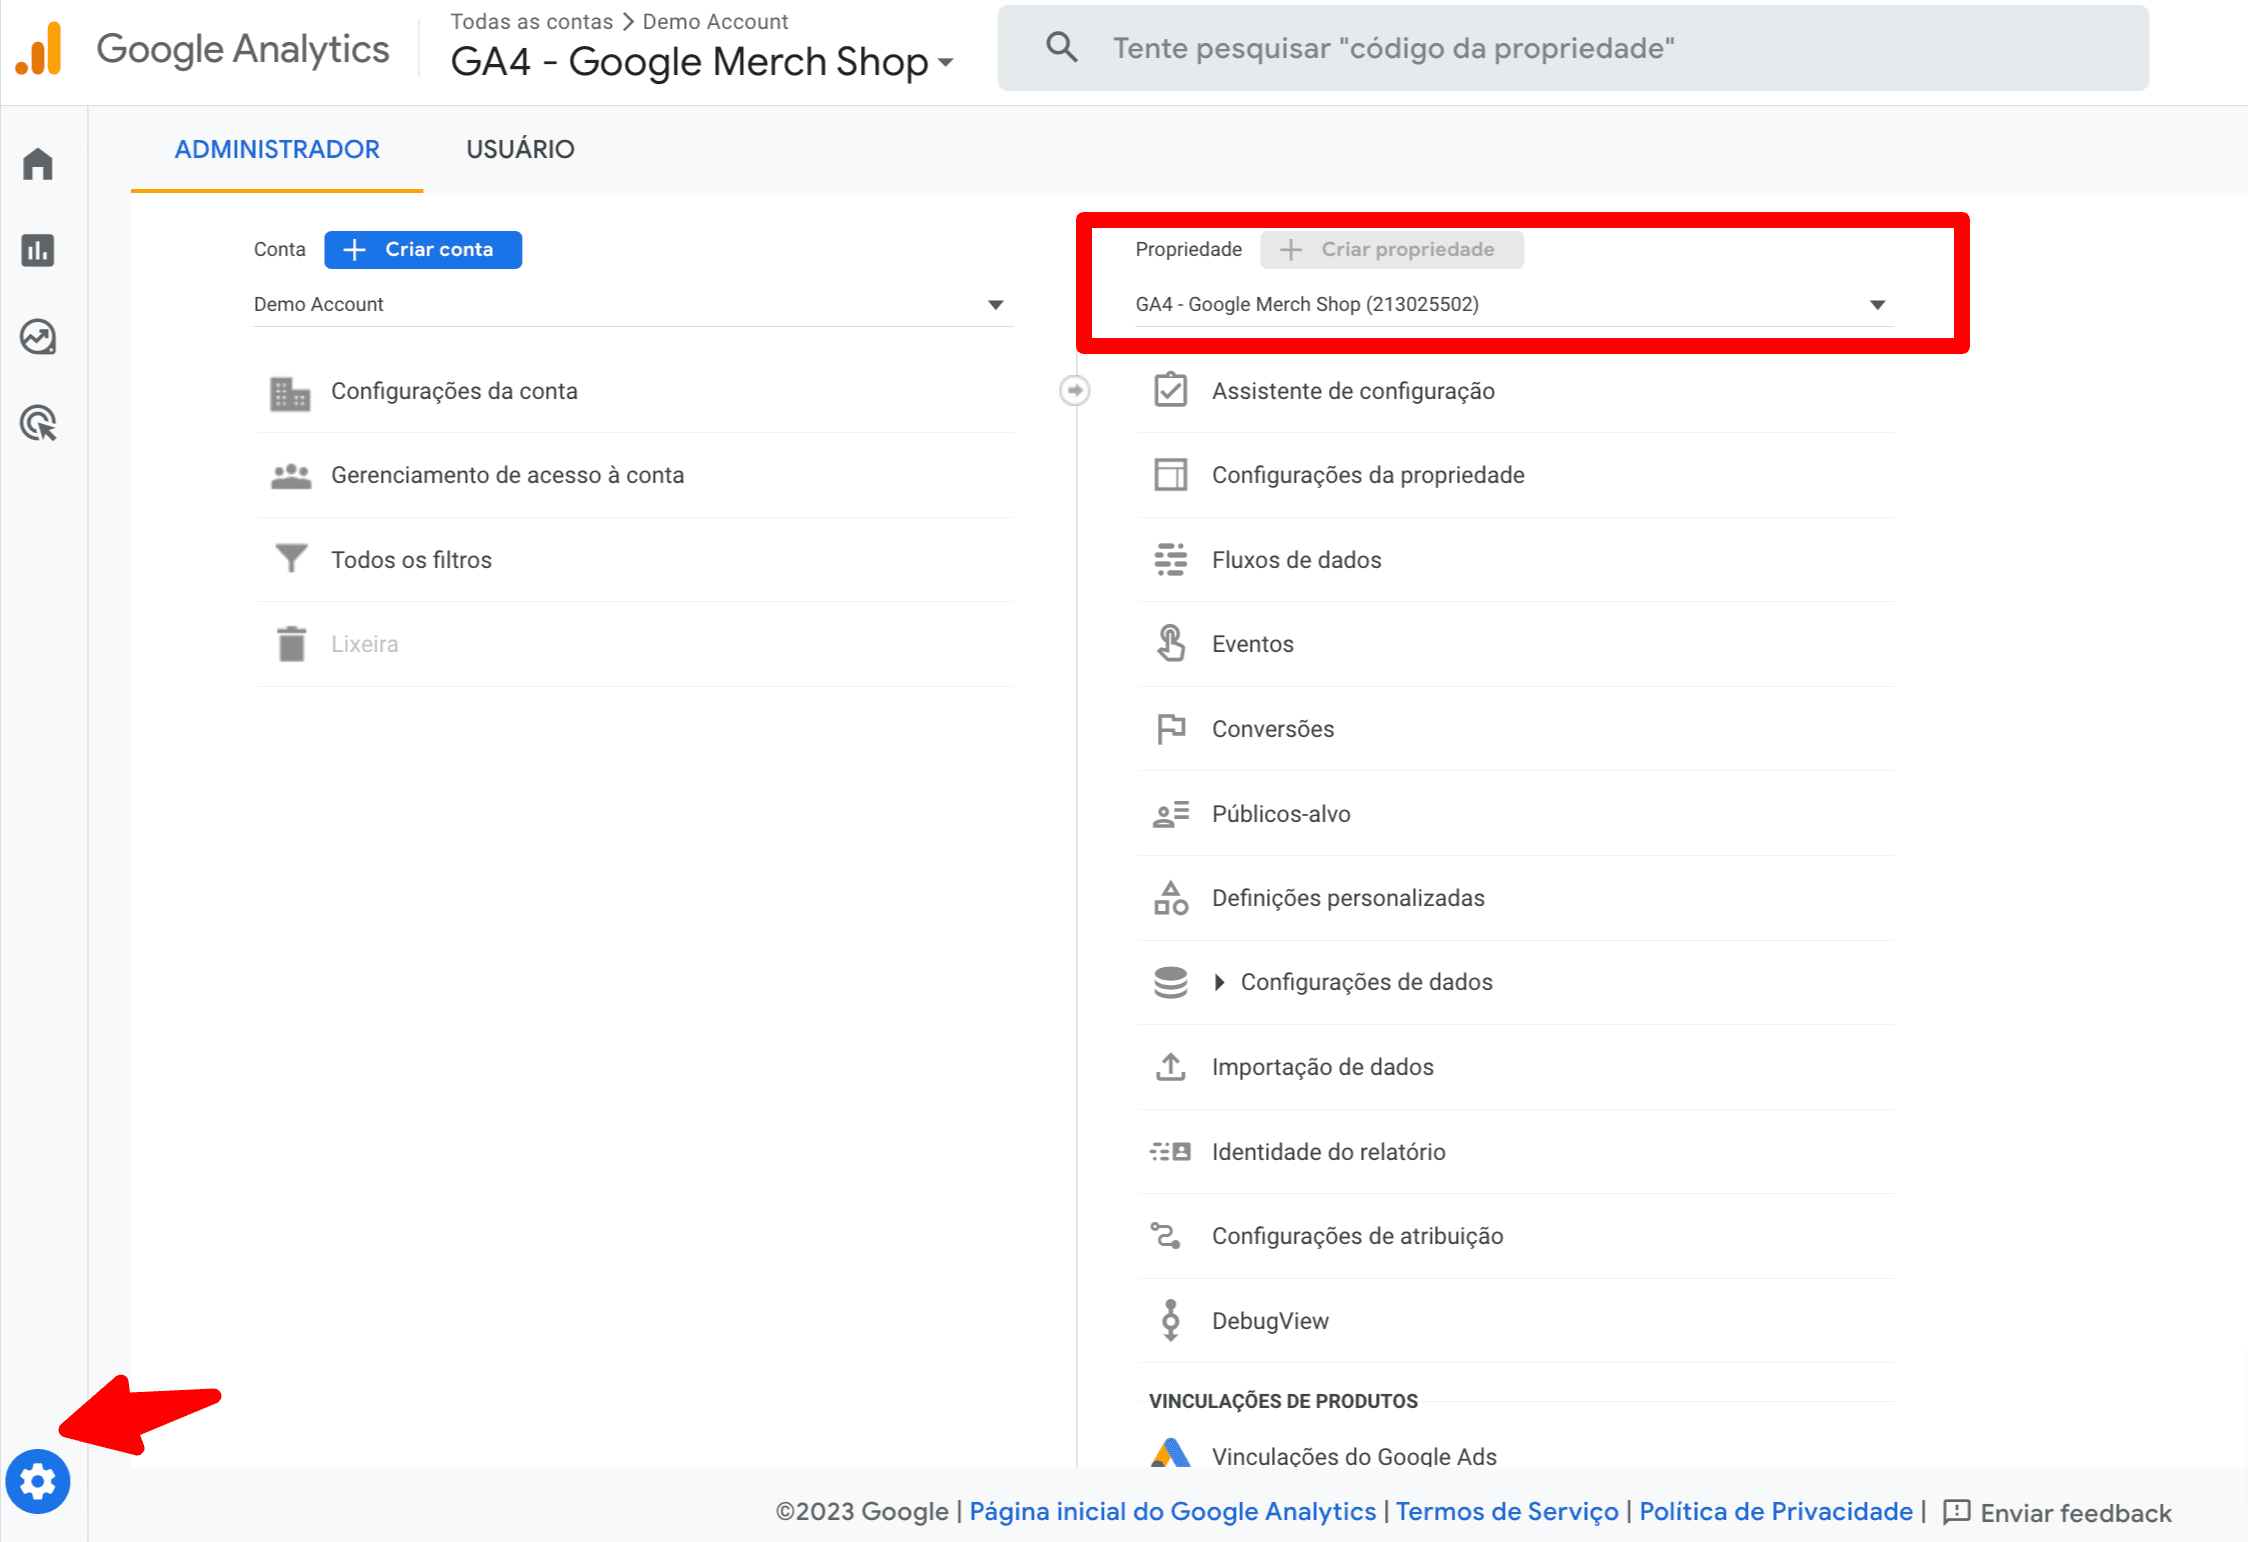The width and height of the screenshot is (2248, 1542).
Task: Click the Google Analytics logo
Action: point(40,48)
